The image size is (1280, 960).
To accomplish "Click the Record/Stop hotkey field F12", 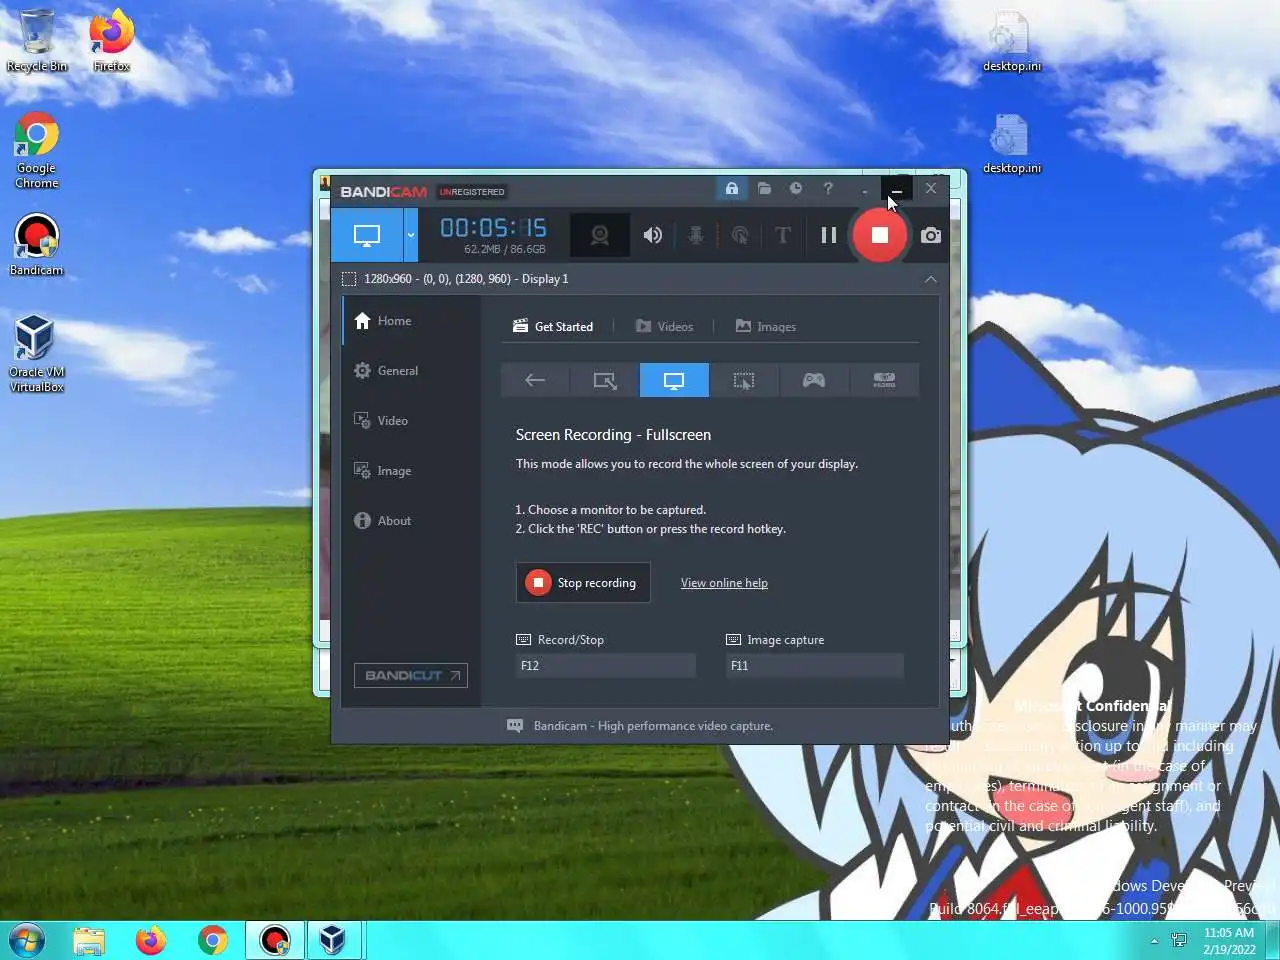I will tap(605, 666).
